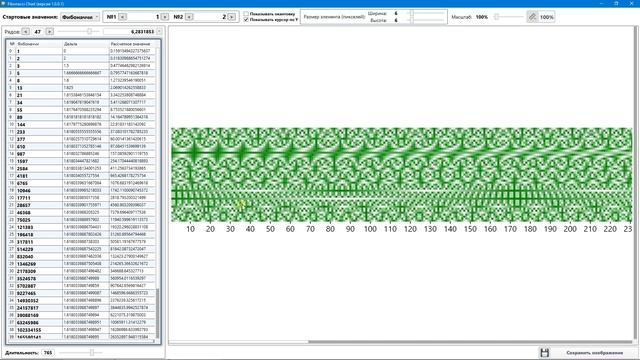The height and width of the screenshot is (360, 640).
Task: Open the Стартовые значения Фибоначчи dropdown
Action: (80, 17)
